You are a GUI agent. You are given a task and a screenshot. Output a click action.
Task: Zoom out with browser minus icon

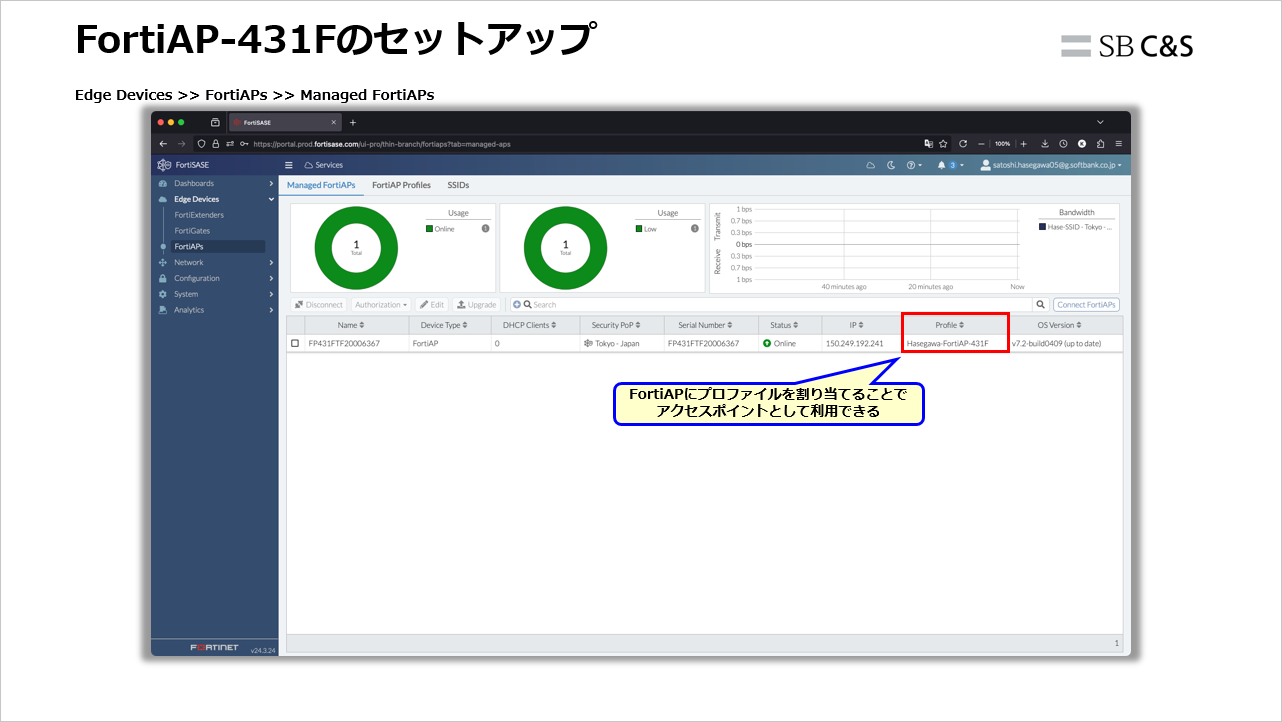982,144
